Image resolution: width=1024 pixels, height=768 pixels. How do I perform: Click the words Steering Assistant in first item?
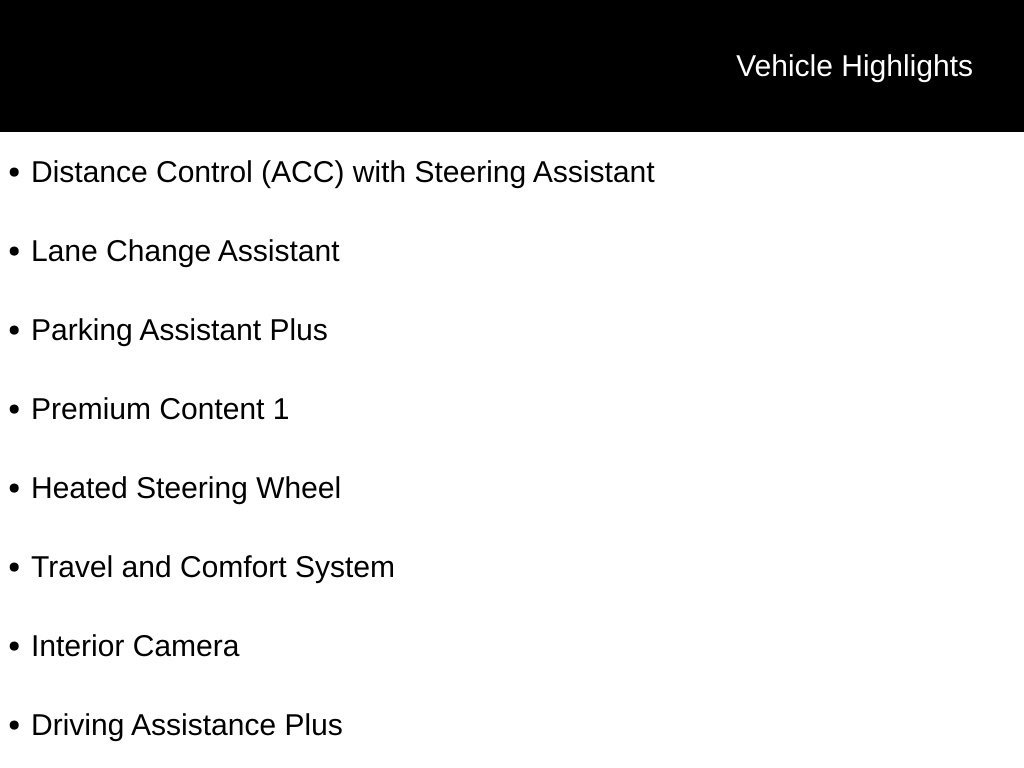click(x=535, y=173)
